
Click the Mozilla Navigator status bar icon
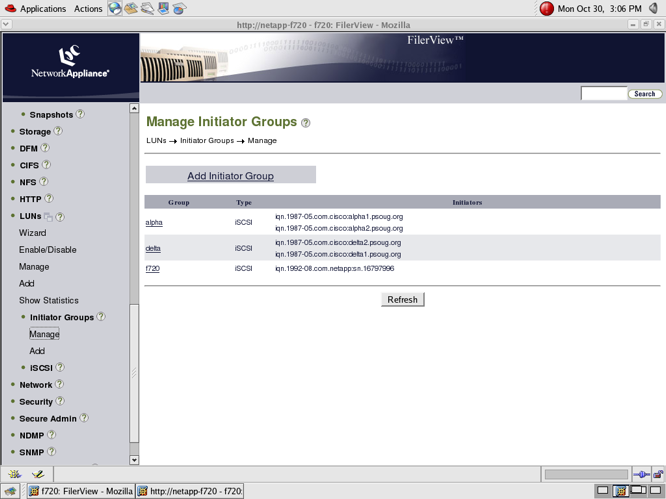click(14, 474)
